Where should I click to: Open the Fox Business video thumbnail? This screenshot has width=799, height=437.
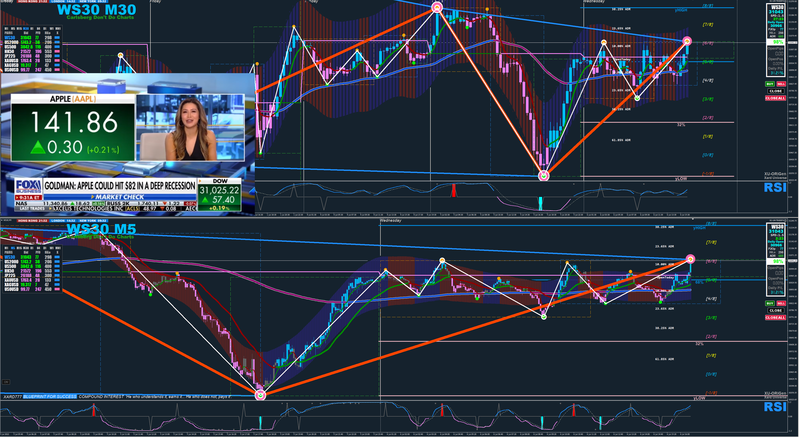(x=127, y=144)
